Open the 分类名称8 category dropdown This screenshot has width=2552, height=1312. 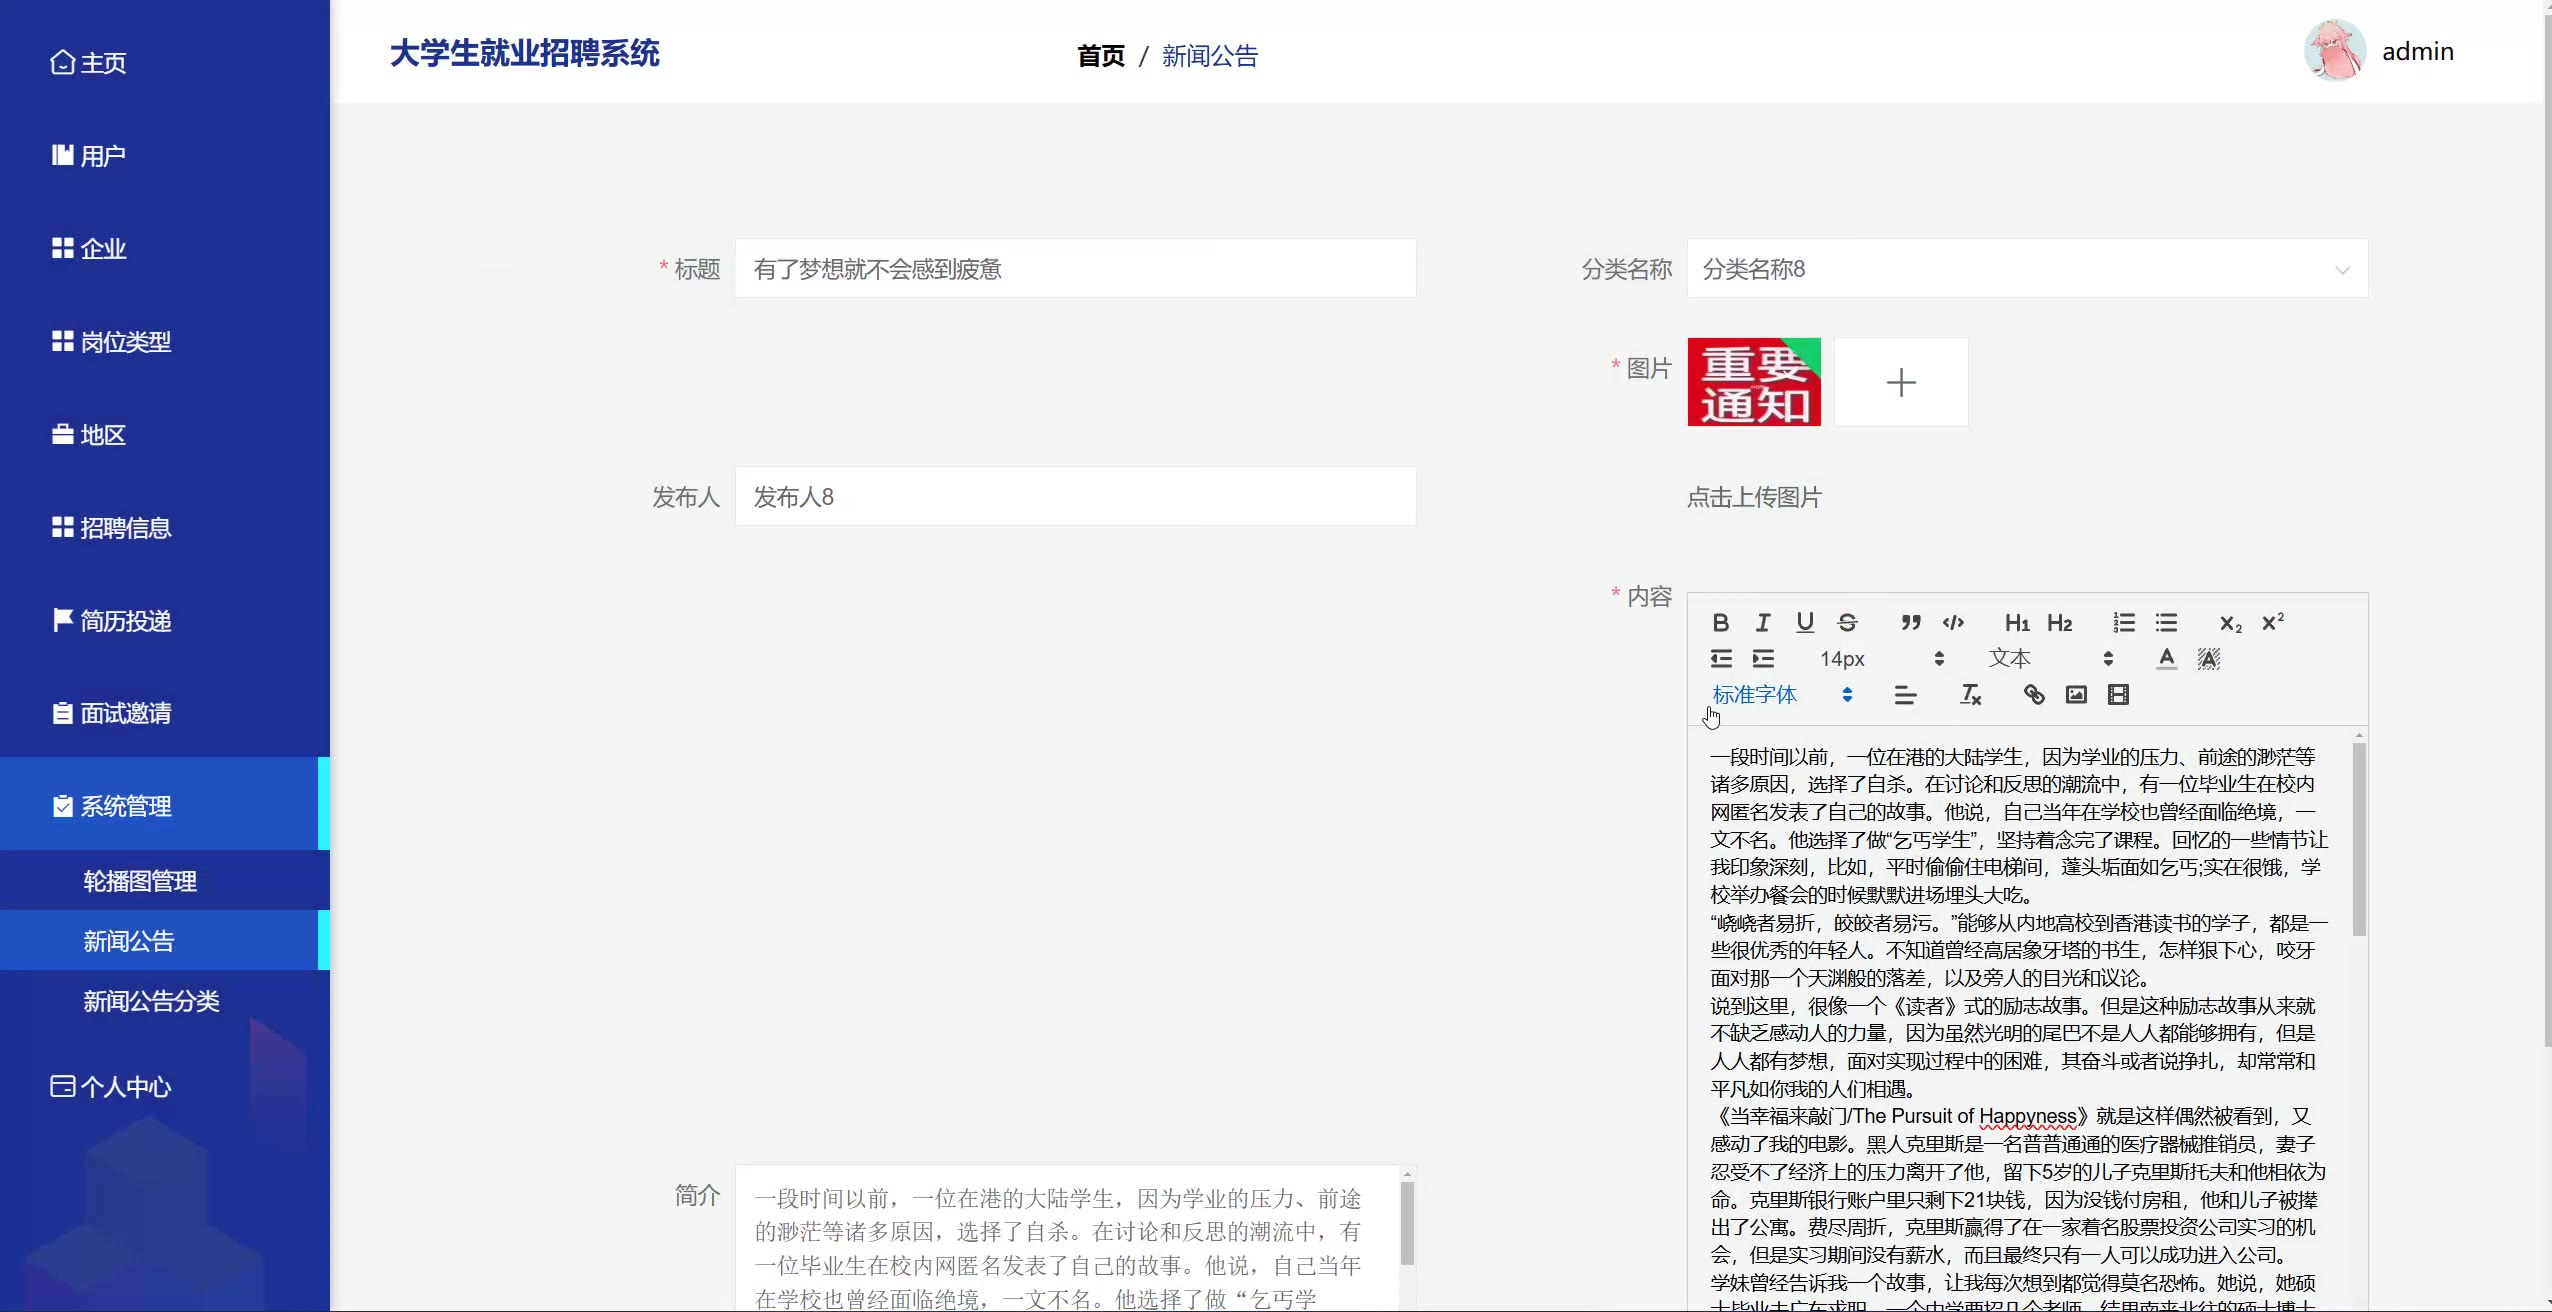2026,269
